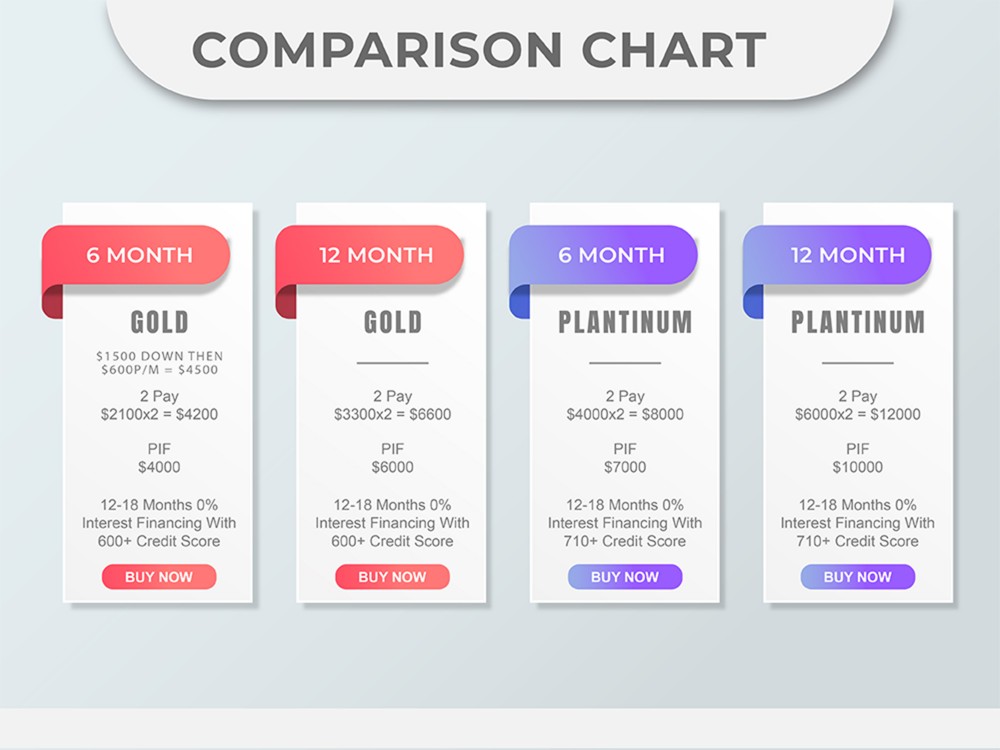Select the red 6 MONTH ribbon banner
This screenshot has height=750, width=1000.
point(136,255)
